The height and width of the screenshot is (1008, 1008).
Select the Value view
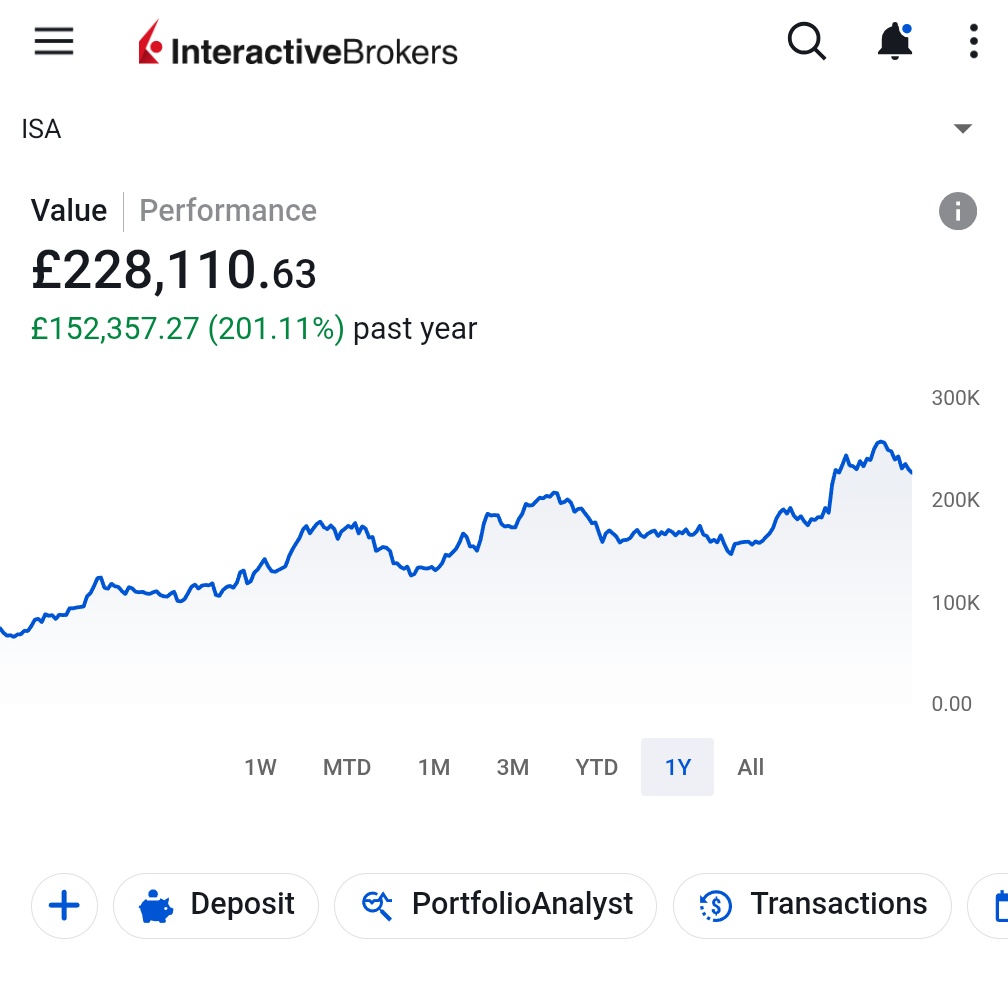(x=69, y=210)
